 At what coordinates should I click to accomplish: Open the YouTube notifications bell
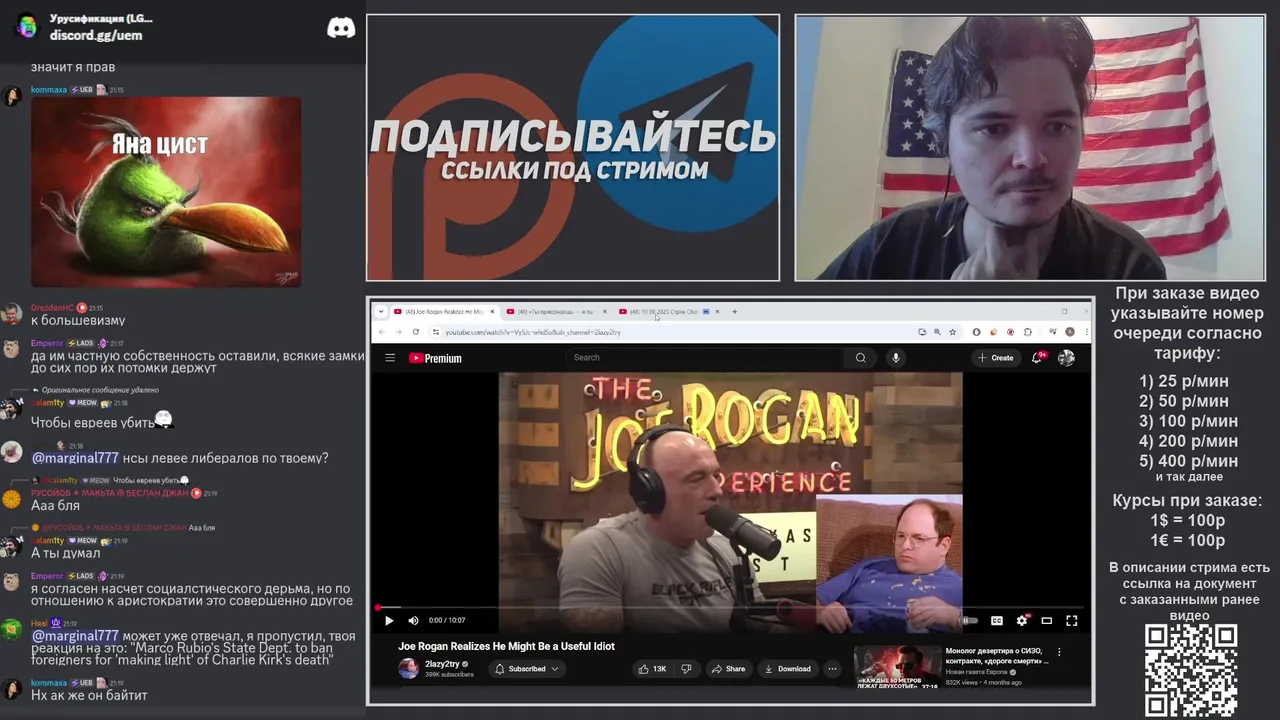pyautogui.click(x=1039, y=357)
